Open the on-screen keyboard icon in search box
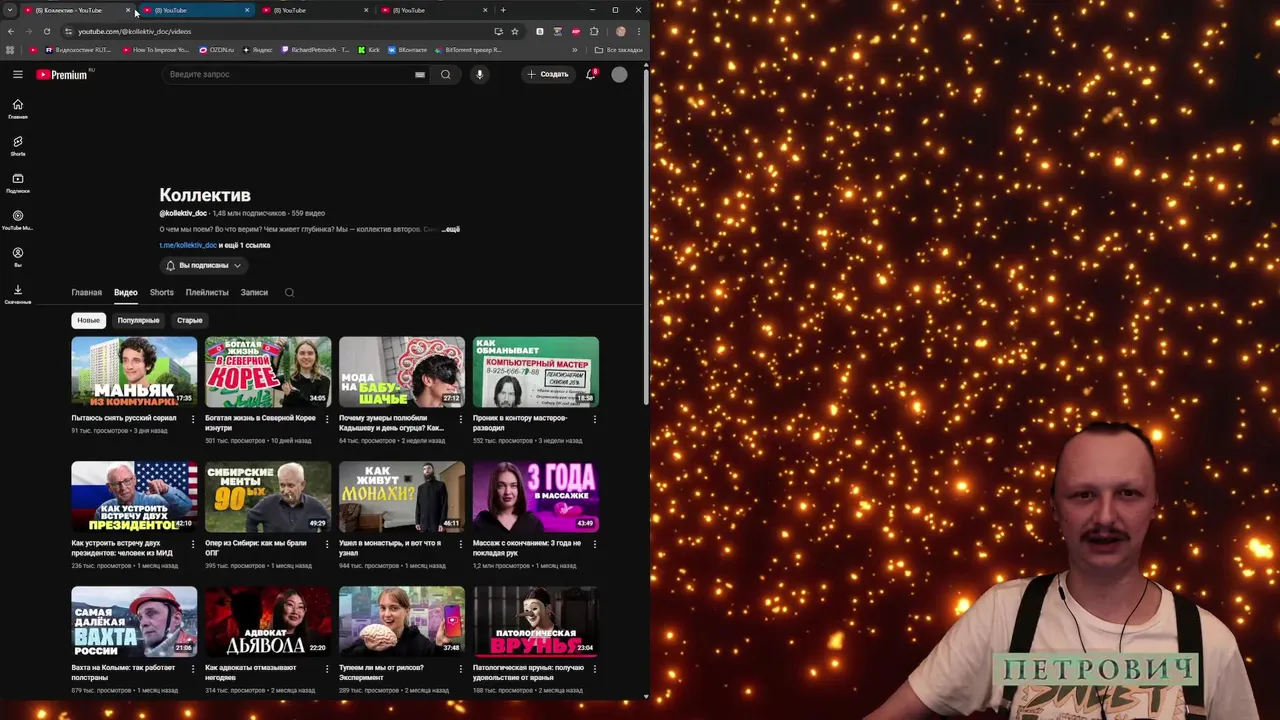This screenshot has width=1280, height=720. [420, 74]
